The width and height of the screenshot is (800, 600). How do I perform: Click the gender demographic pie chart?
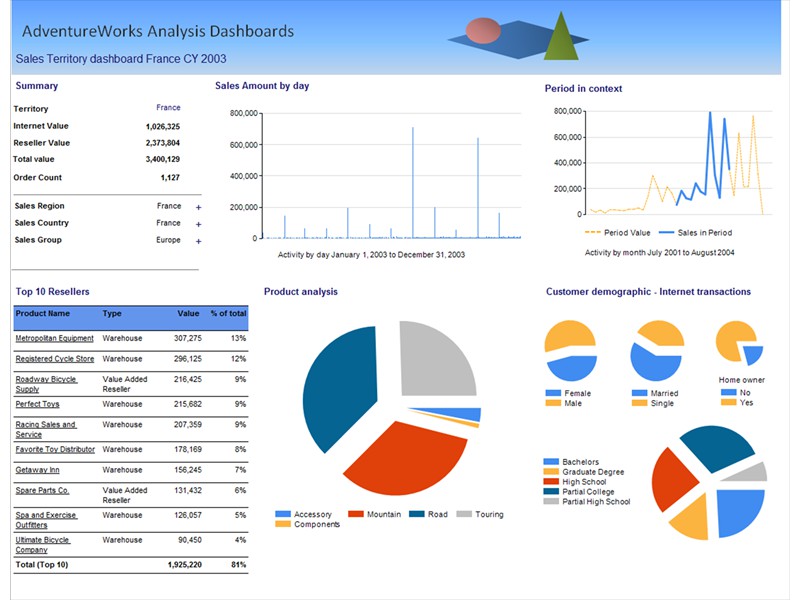tap(571, 351)
